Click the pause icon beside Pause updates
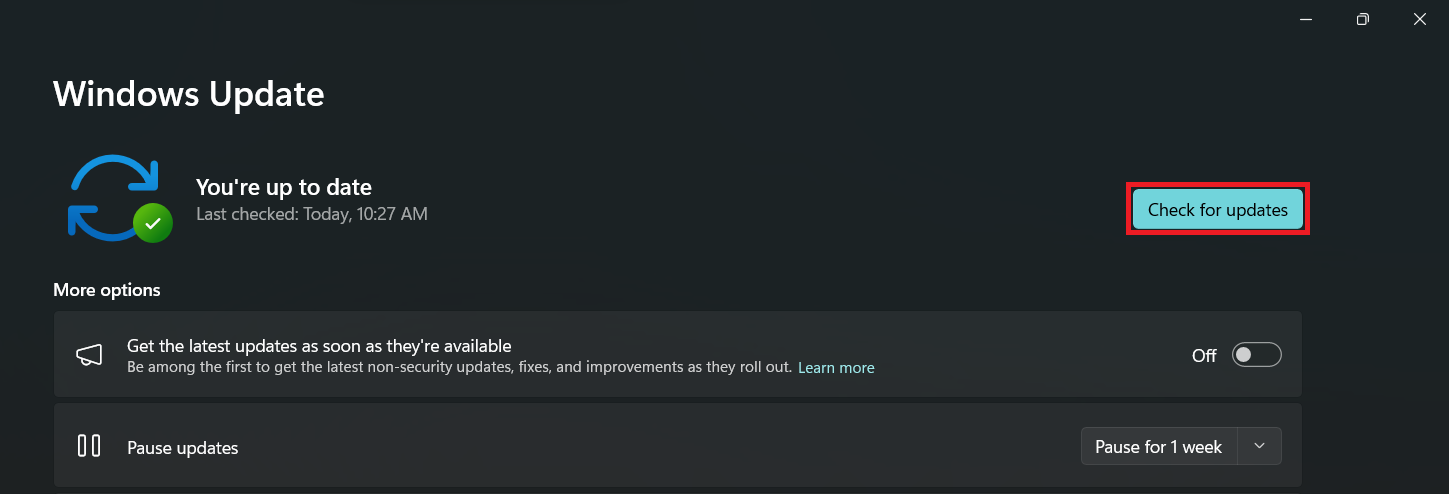This screenshot has width=1449, height=494. (x=89, y=446)
